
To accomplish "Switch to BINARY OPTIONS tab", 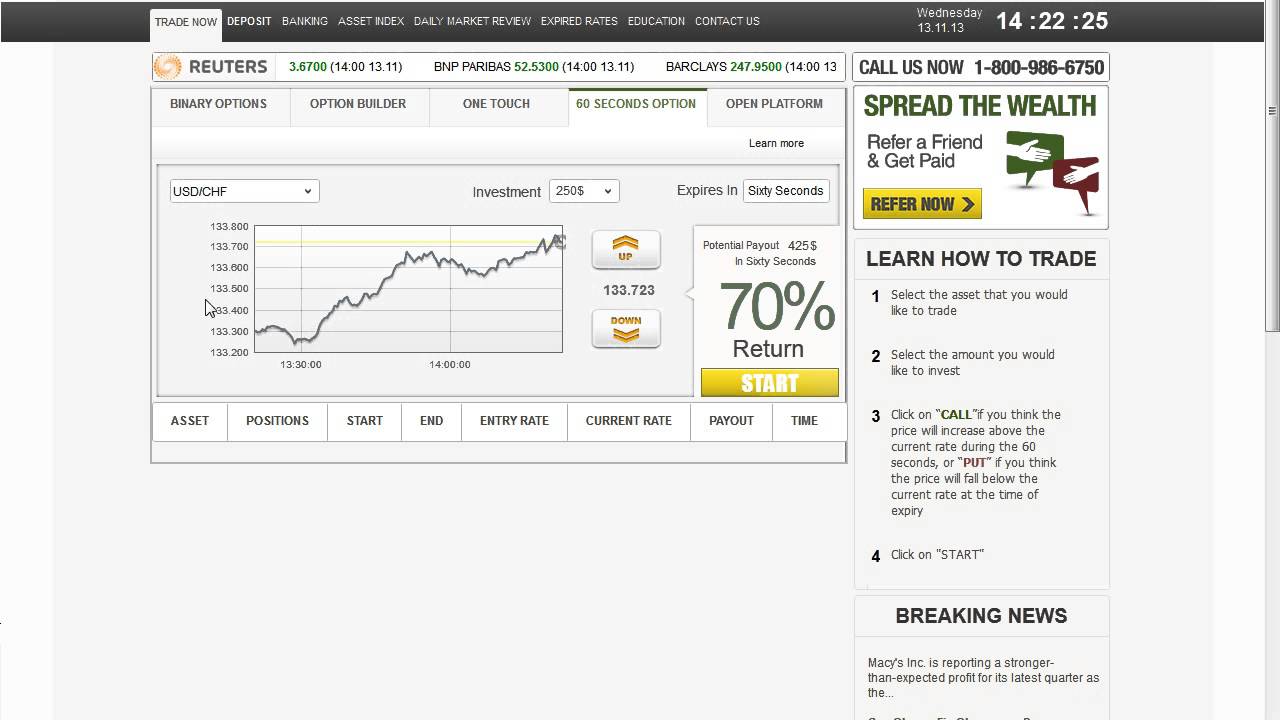I will tap(218, 104).
